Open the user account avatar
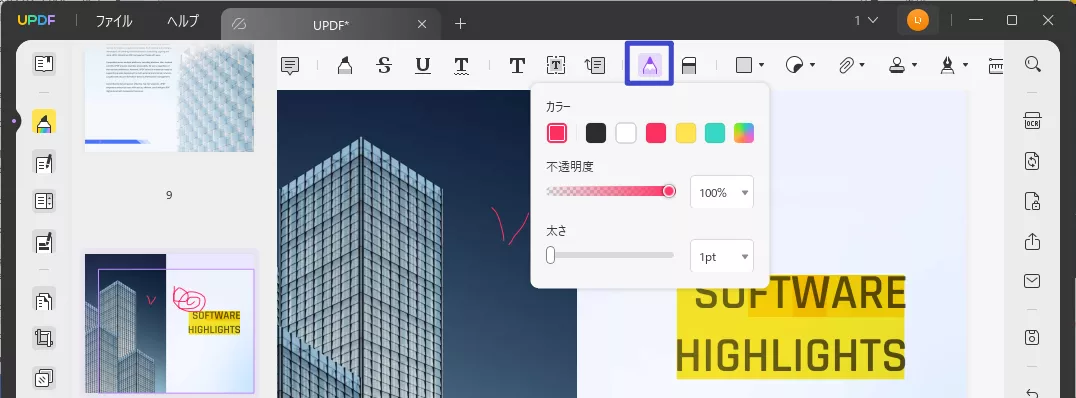The image size is (1076, 398). pos(917,21)
